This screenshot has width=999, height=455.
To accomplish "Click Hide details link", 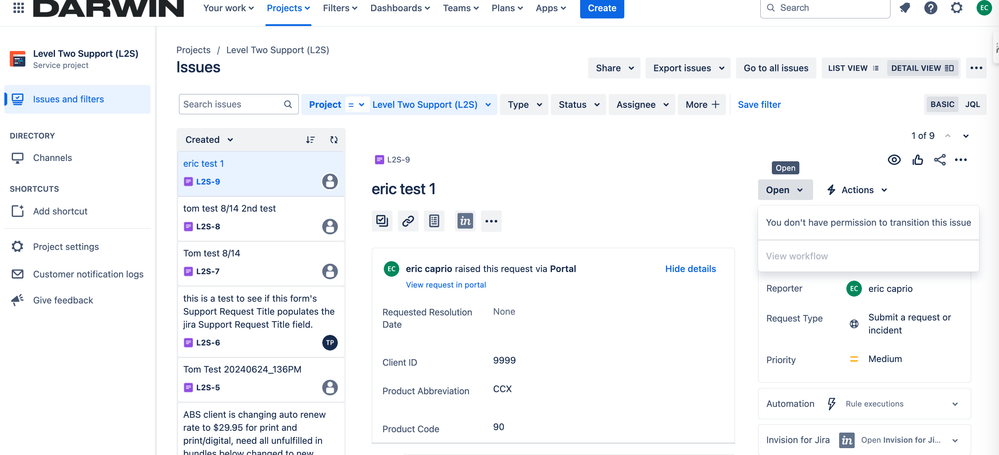I will coord(691,269).
